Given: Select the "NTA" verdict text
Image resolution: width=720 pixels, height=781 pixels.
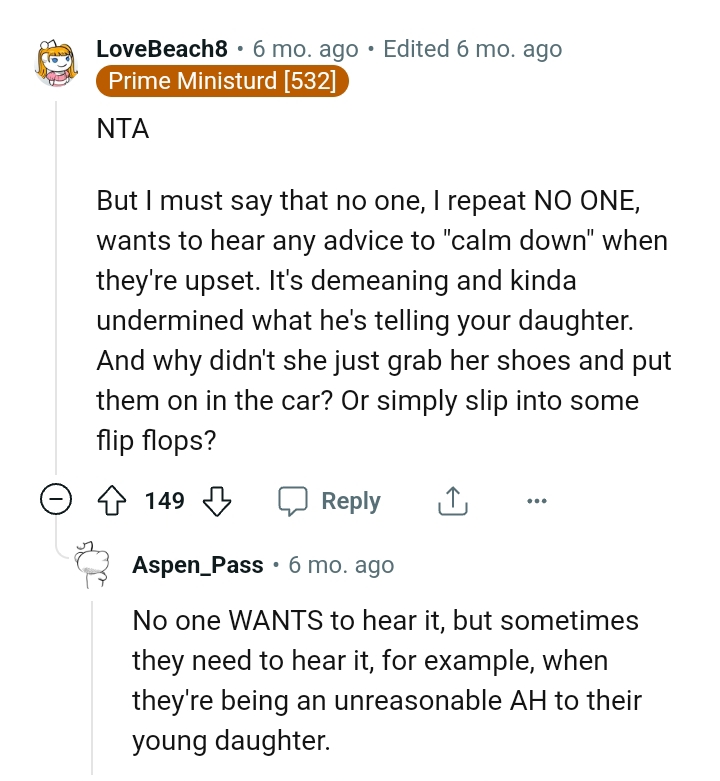Looking at the screenshot, I should (123, 129).
